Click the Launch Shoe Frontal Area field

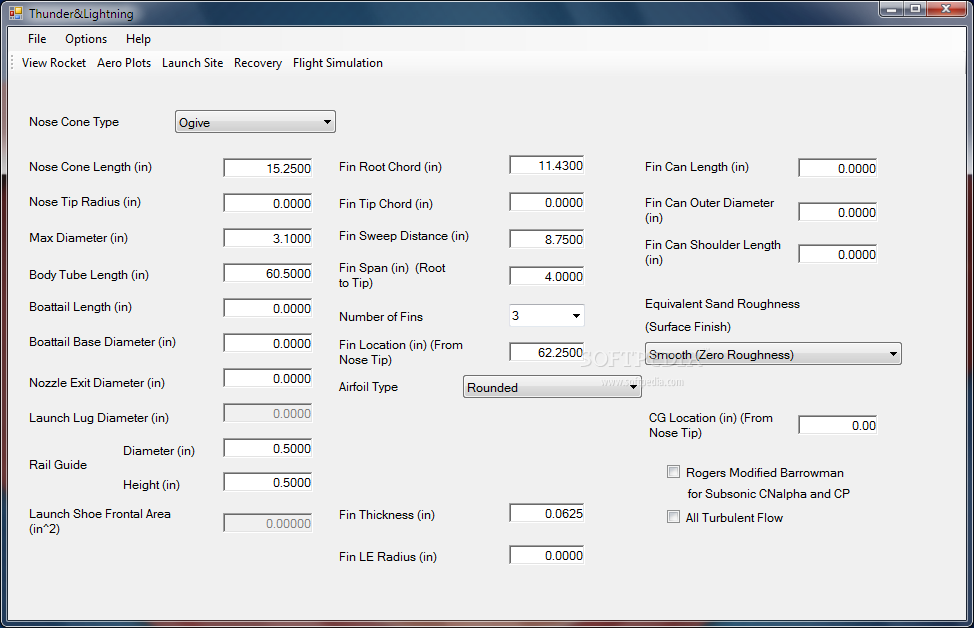pyautogui.click(x=268, y=523)
